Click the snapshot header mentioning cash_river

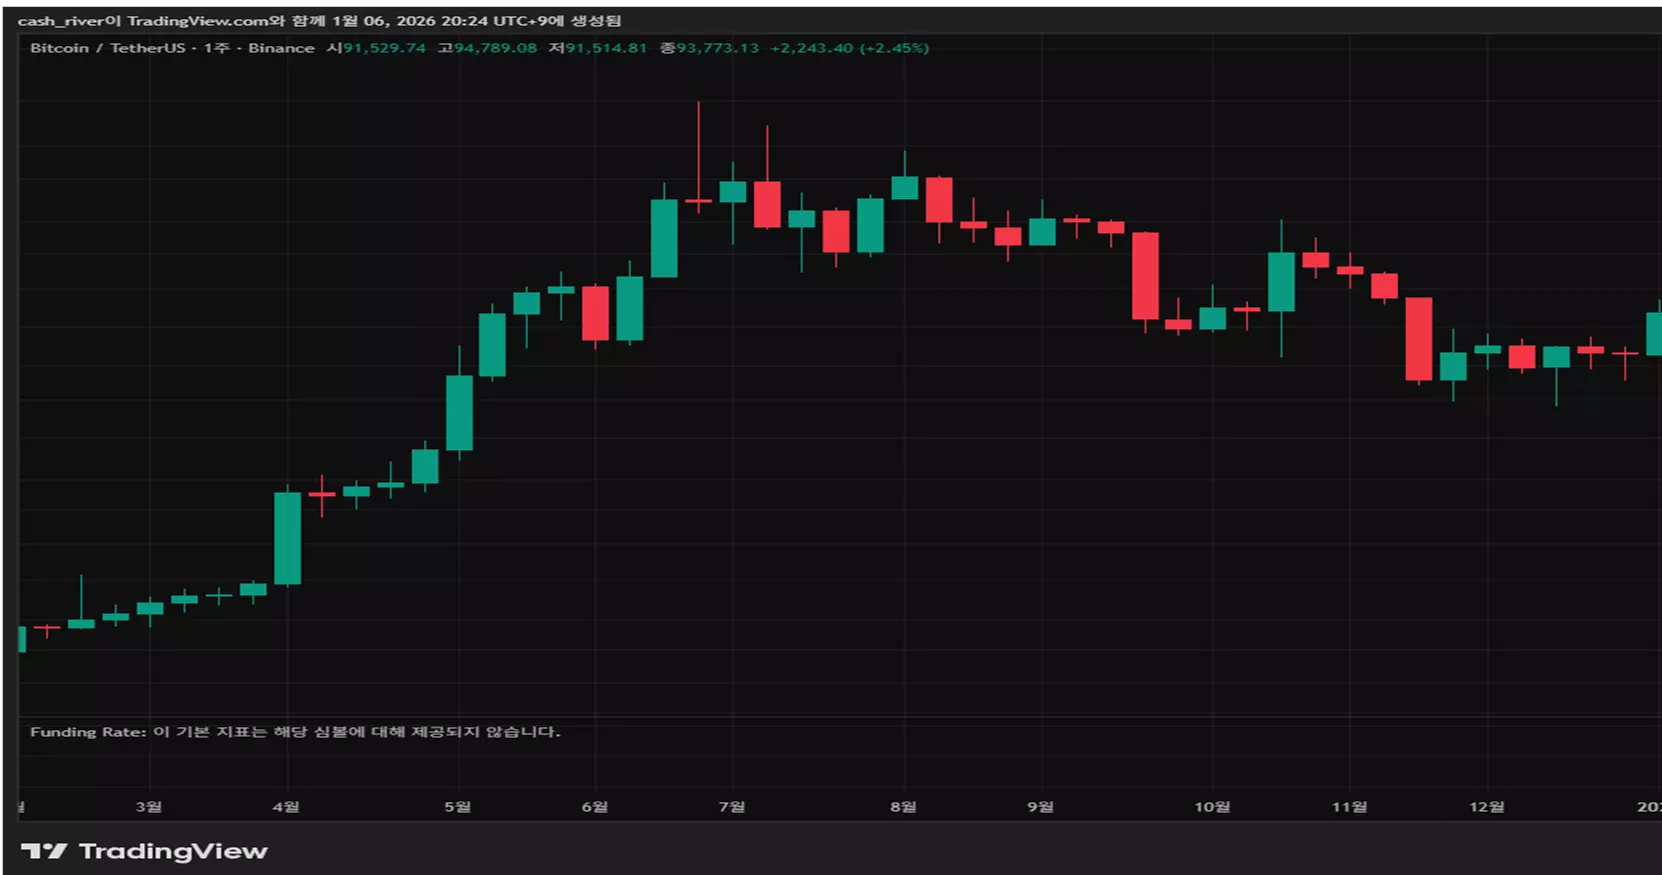(x=319, y=20)
